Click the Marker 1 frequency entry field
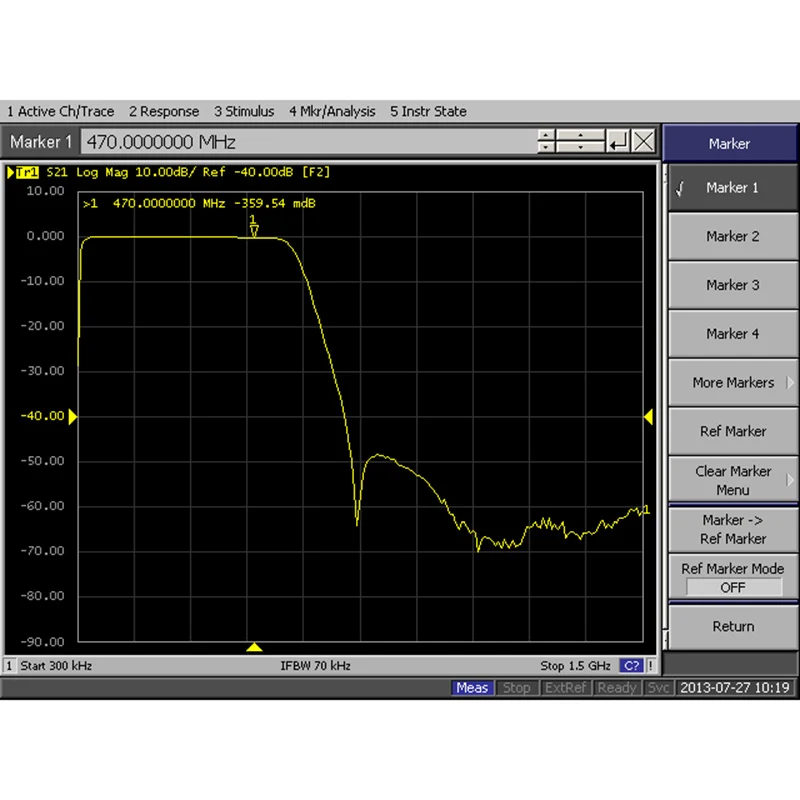The image size is (800, 800). click(x=308, y=142)
